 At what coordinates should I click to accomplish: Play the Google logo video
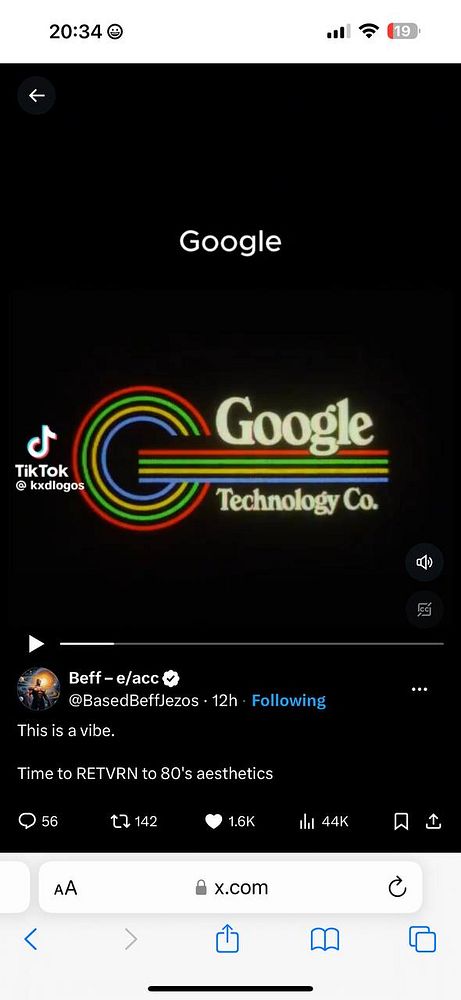pos(36,643)
